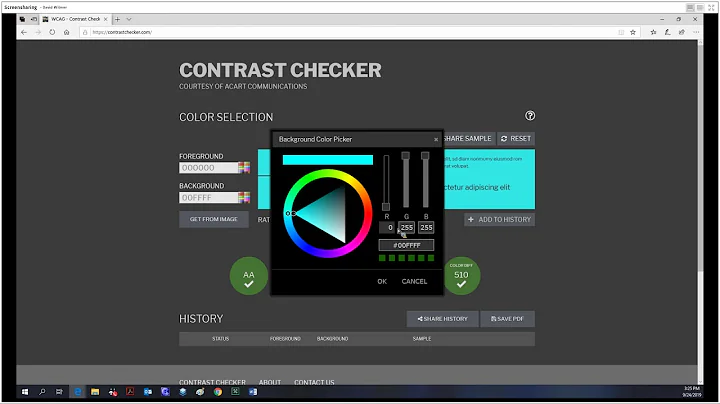Image resolution: width=720 pixels, height=404 pixels.
Task: Open Outlook from the taskbar
Action: [x=148, y=392]
